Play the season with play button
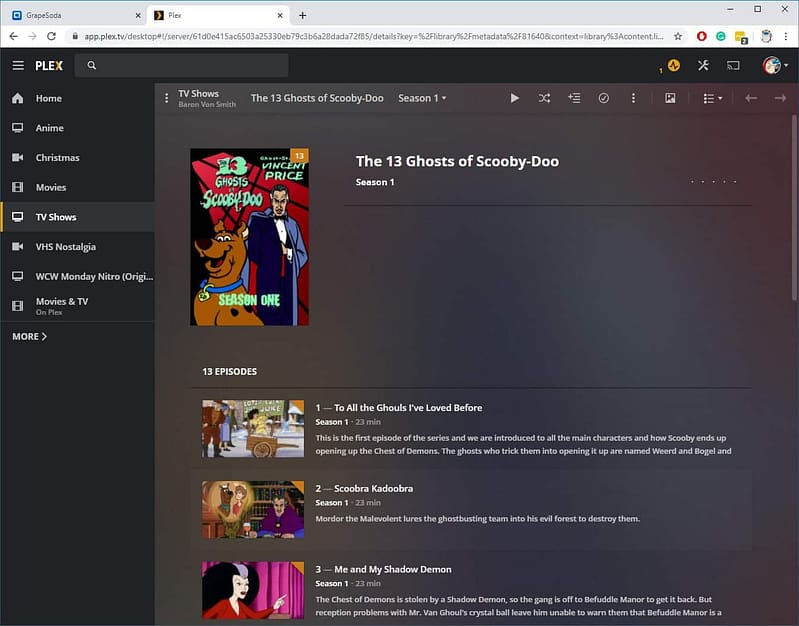 [x=515, y=98]
